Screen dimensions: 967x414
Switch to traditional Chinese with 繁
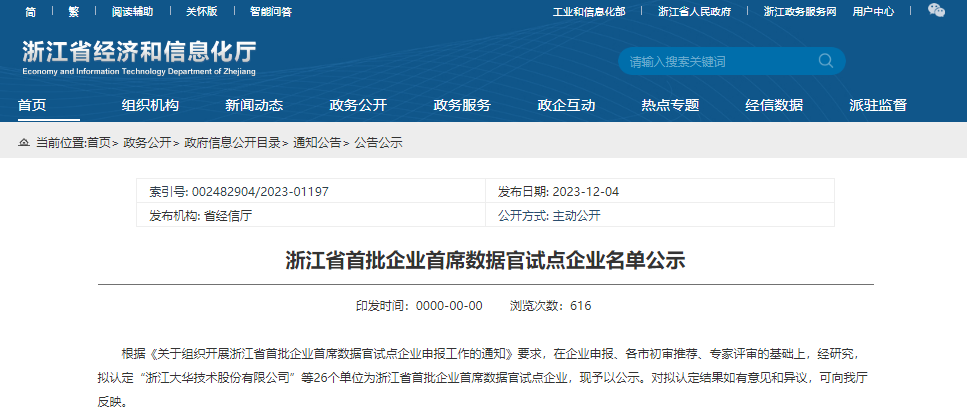[x=73, y=12]
